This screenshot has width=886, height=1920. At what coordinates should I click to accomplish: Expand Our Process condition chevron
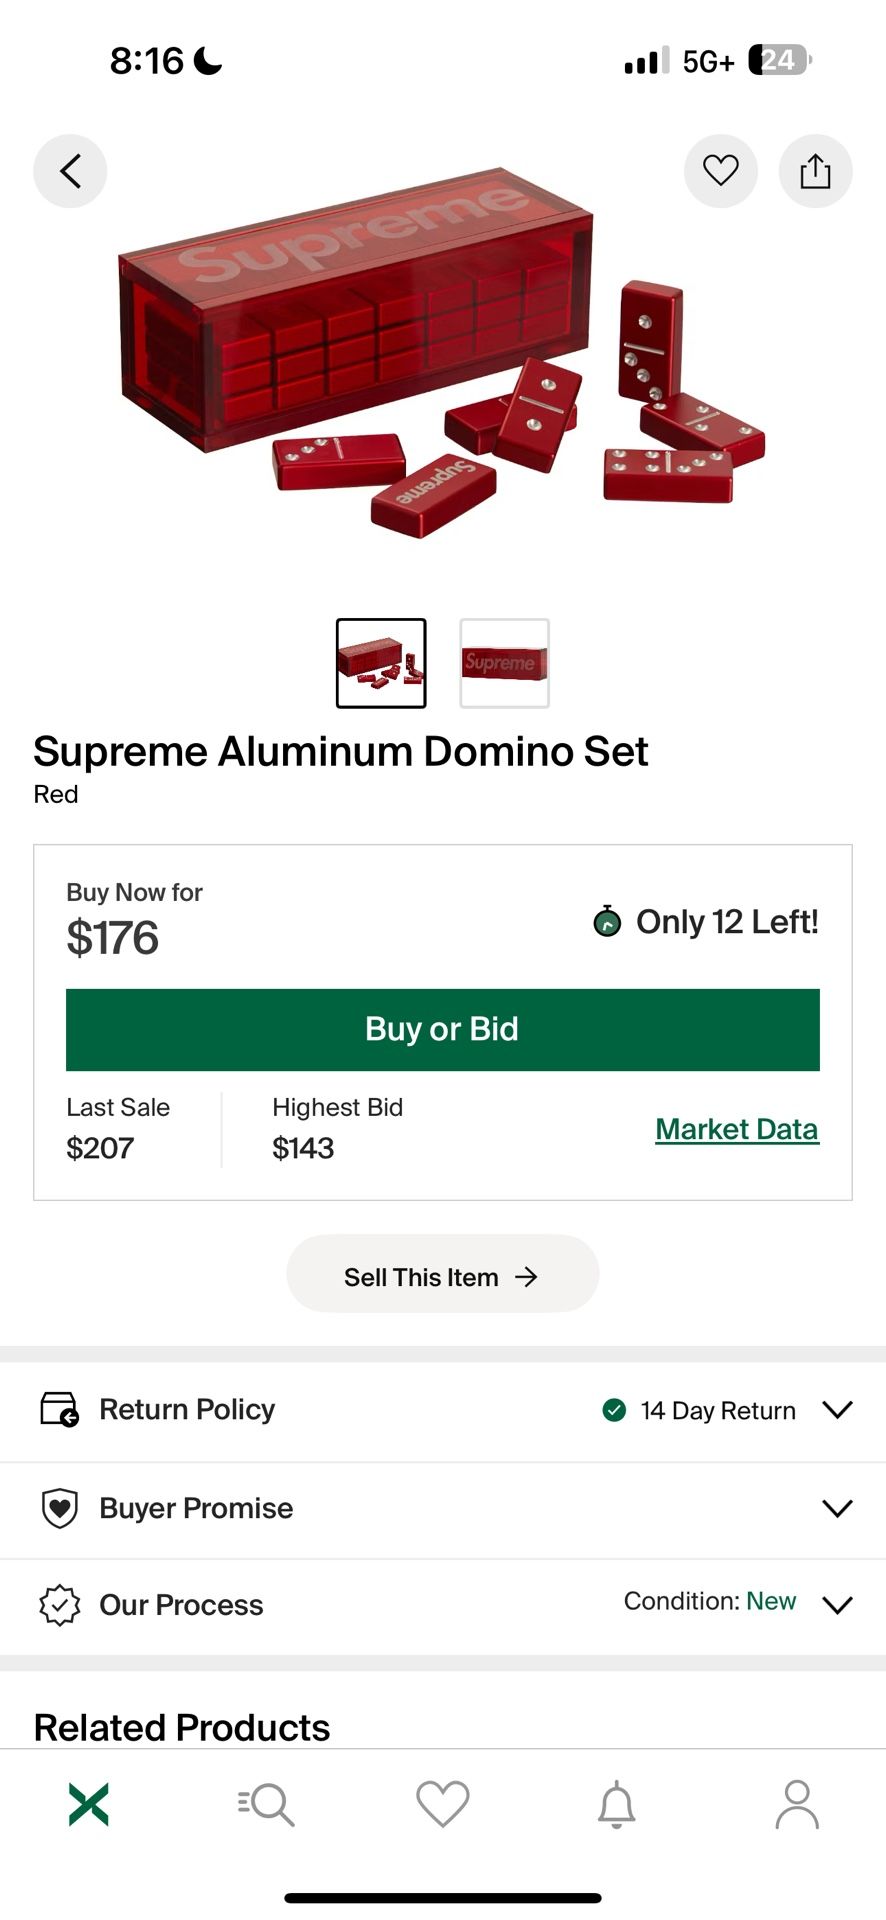click(837, 1605)
